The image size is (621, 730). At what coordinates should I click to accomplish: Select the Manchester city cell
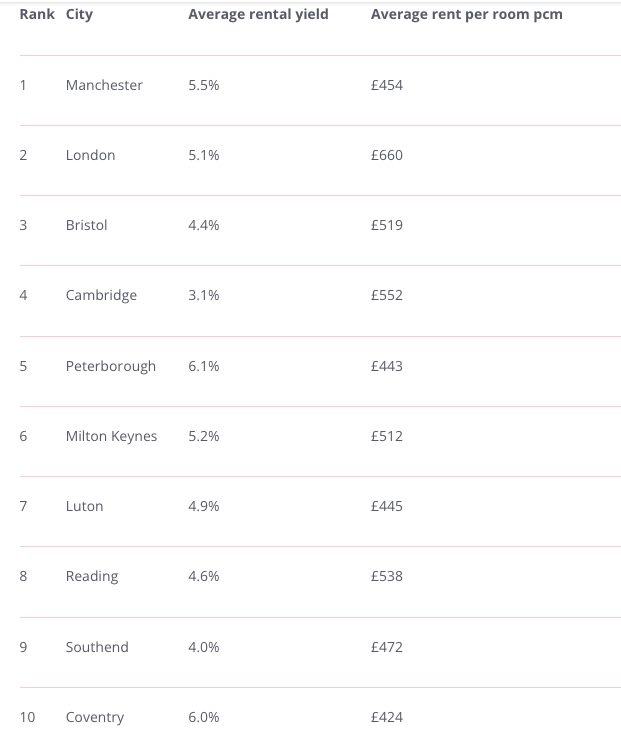(104, 85)
